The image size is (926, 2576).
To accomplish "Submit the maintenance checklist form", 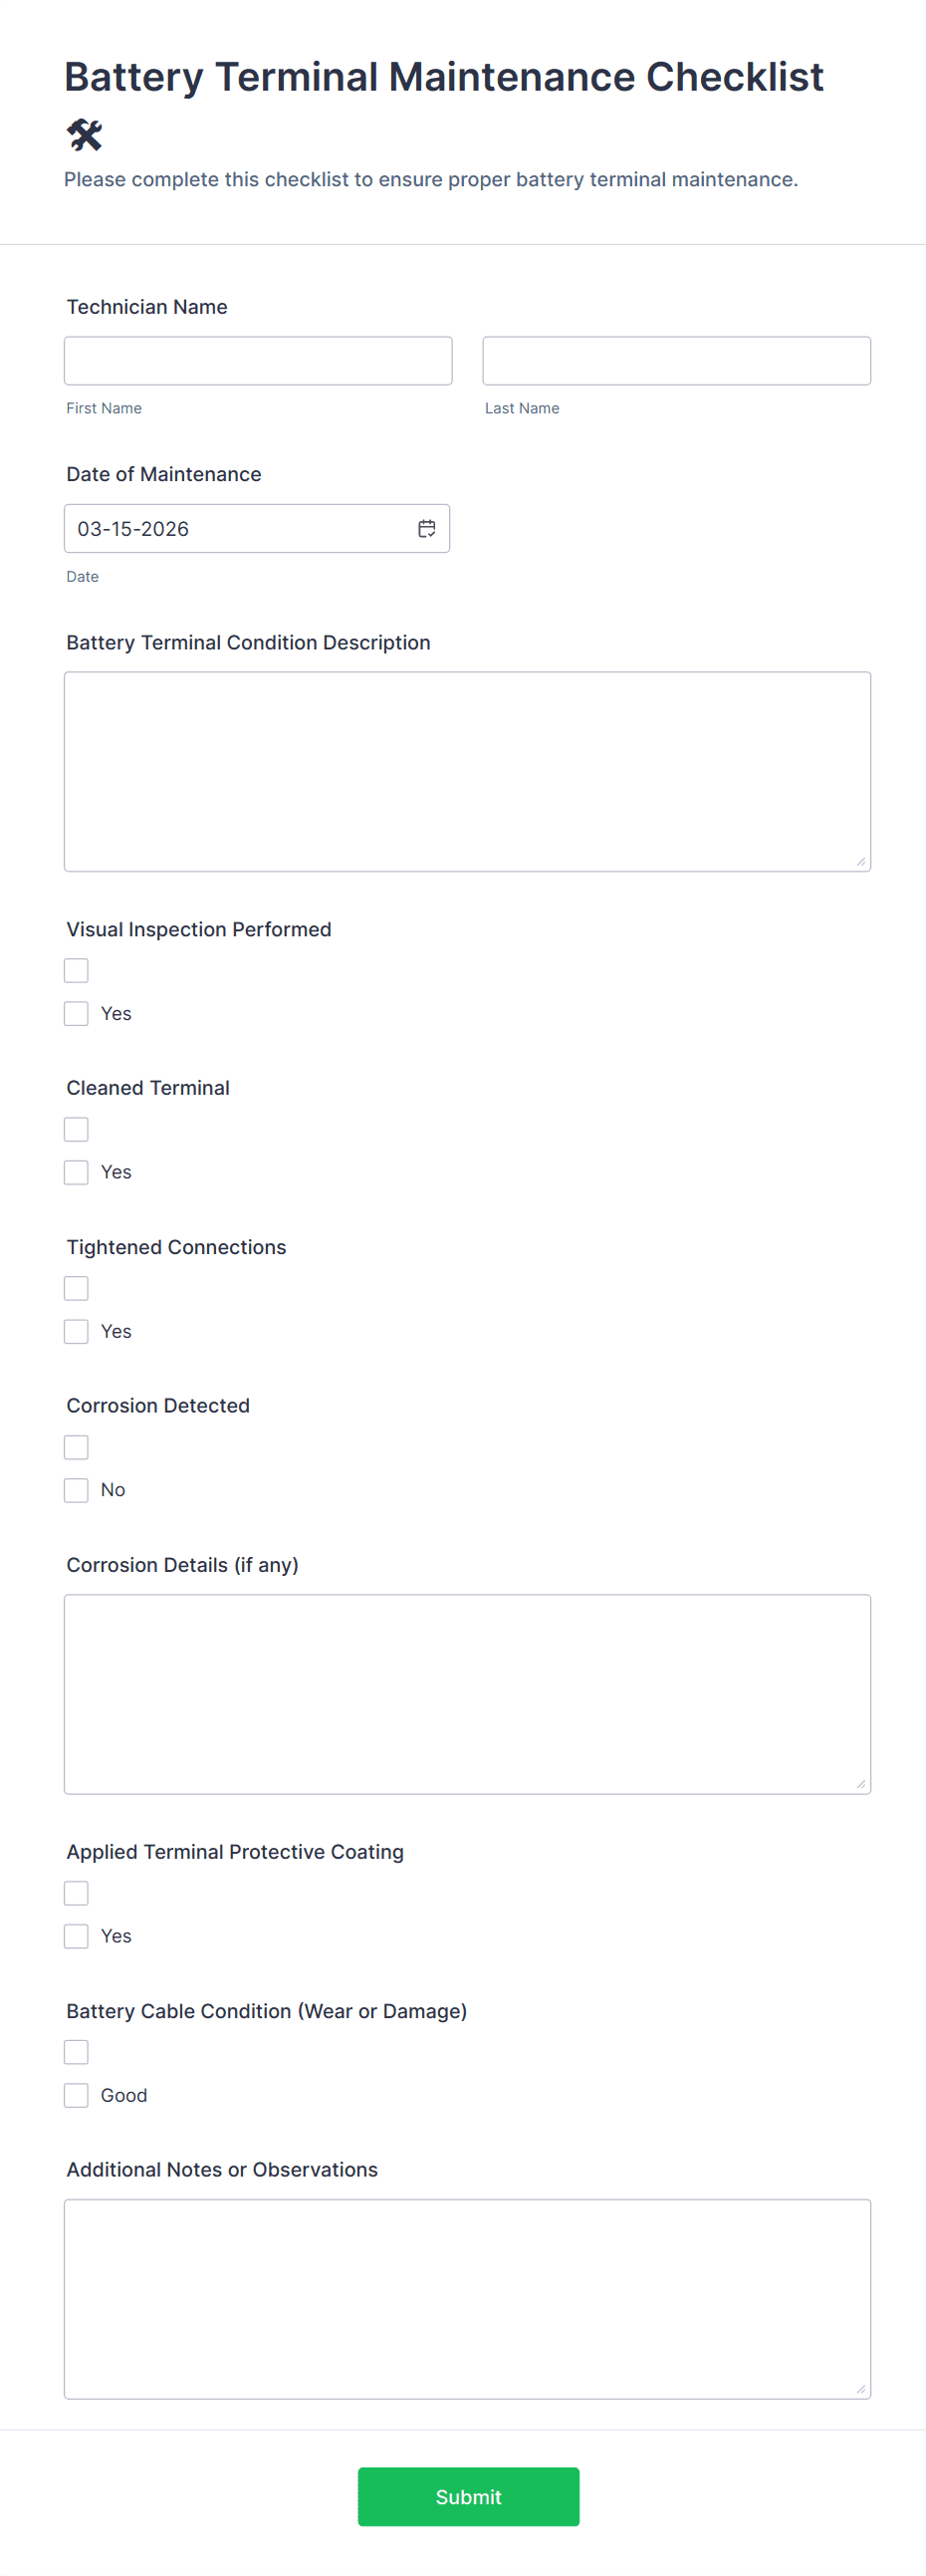I will (x=468, y=2496).
